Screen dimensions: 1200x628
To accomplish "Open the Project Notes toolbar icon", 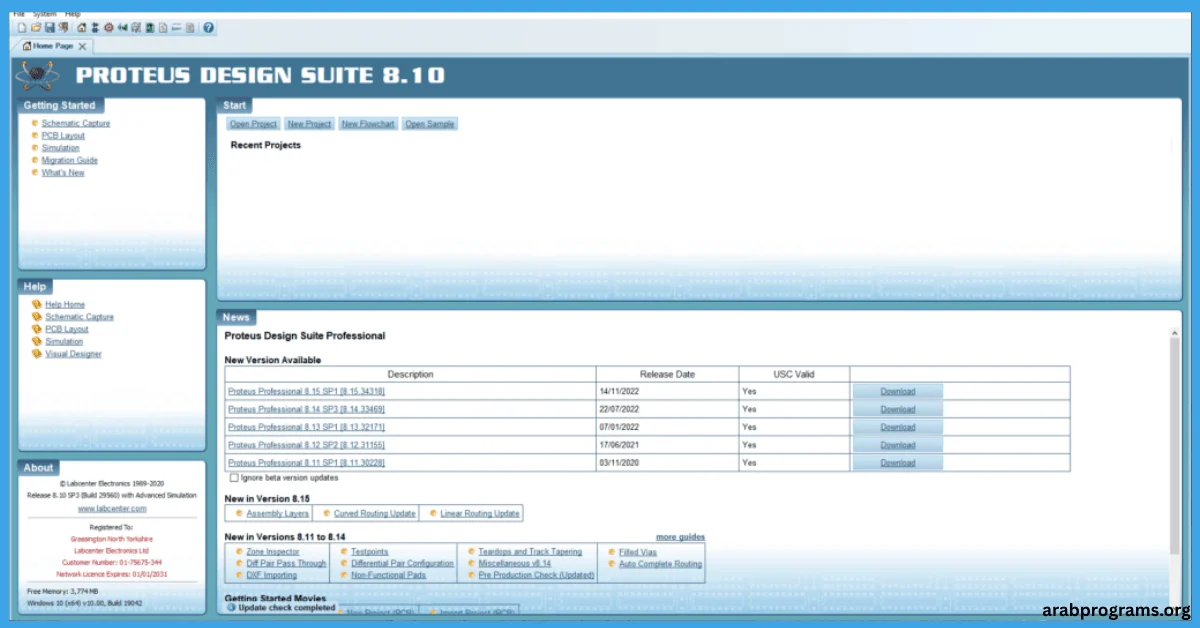I will coord(190,28).
